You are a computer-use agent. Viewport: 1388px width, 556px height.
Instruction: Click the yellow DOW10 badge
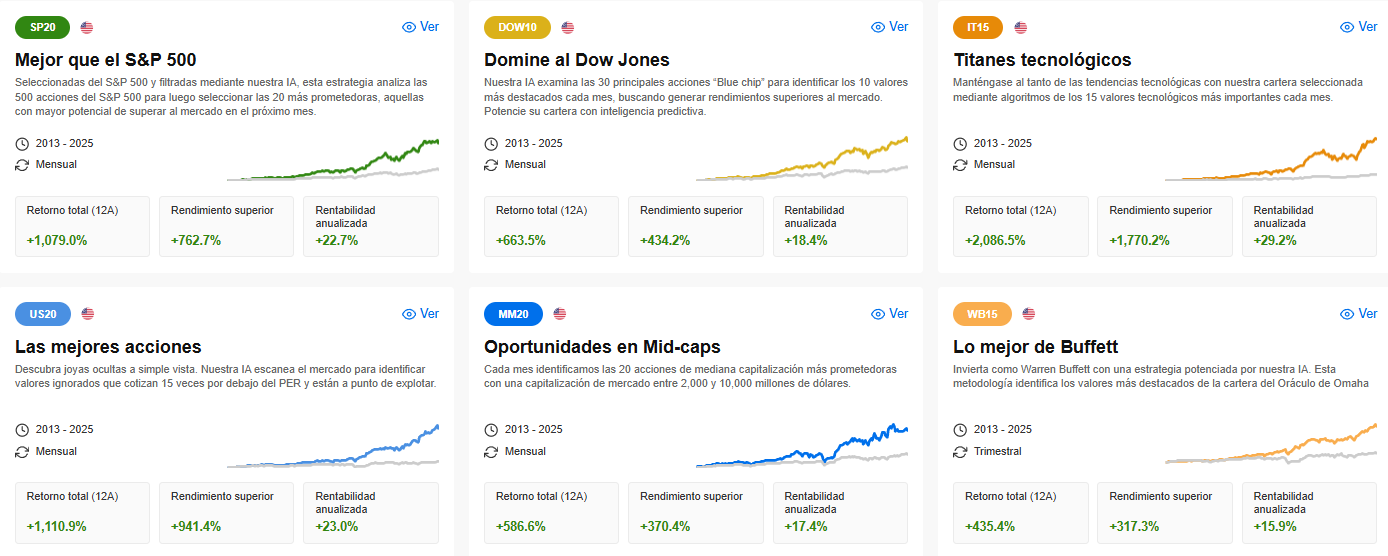(517, 27)
